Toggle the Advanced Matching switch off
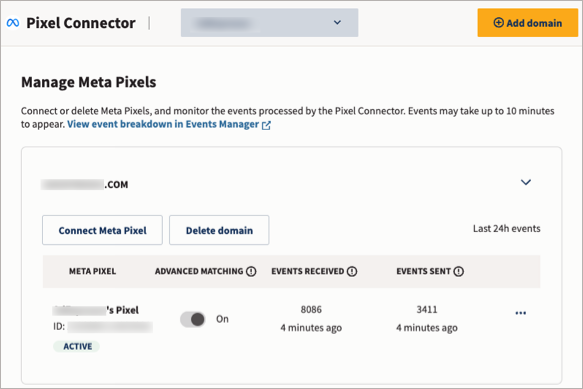 tap(193, 319)
